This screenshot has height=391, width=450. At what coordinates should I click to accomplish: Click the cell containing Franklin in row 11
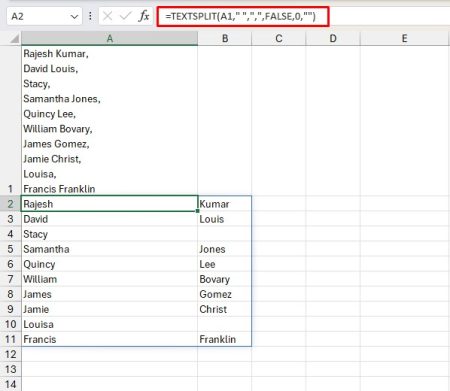coord(225,339)
